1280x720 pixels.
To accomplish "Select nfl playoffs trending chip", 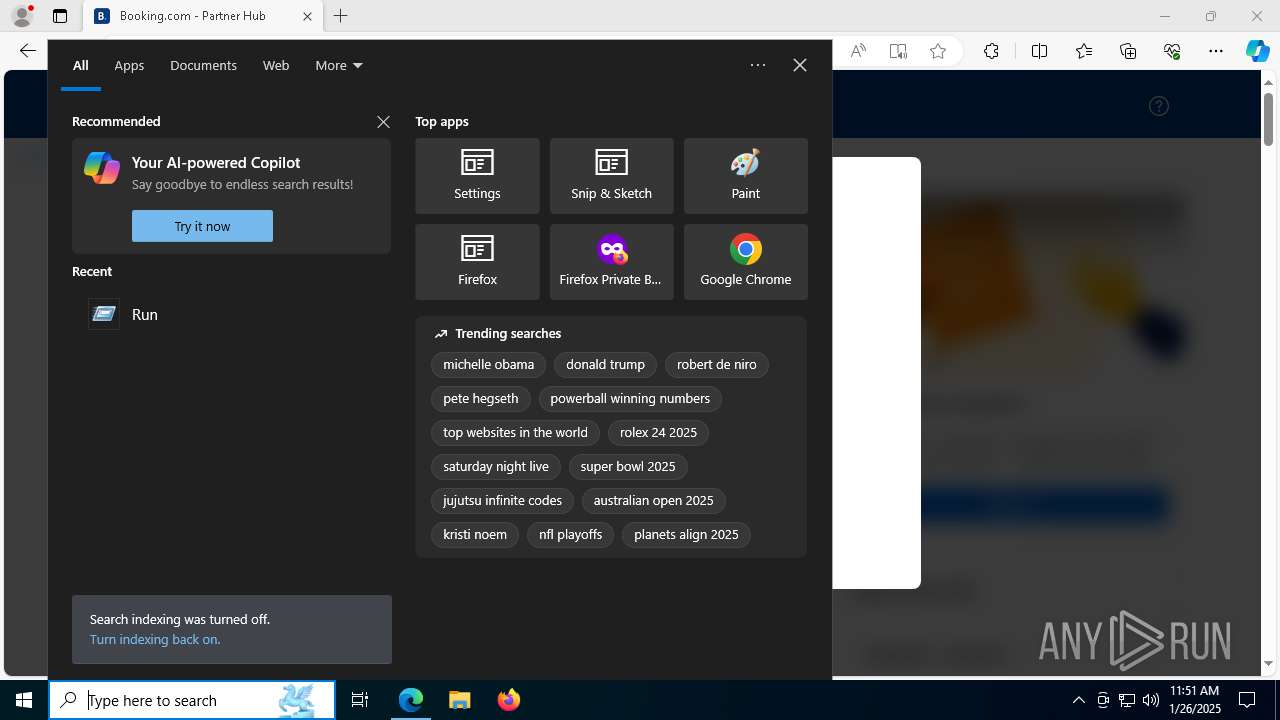I will [570, 535].
